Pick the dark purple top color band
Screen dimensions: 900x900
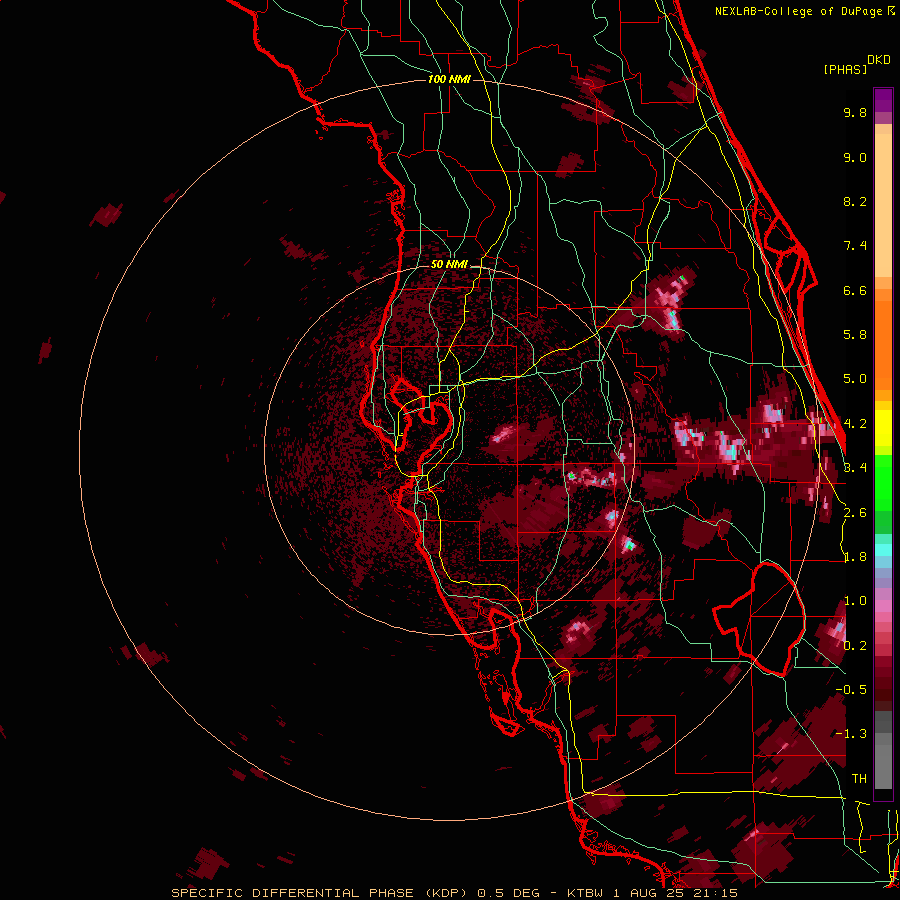click(883, 100)
